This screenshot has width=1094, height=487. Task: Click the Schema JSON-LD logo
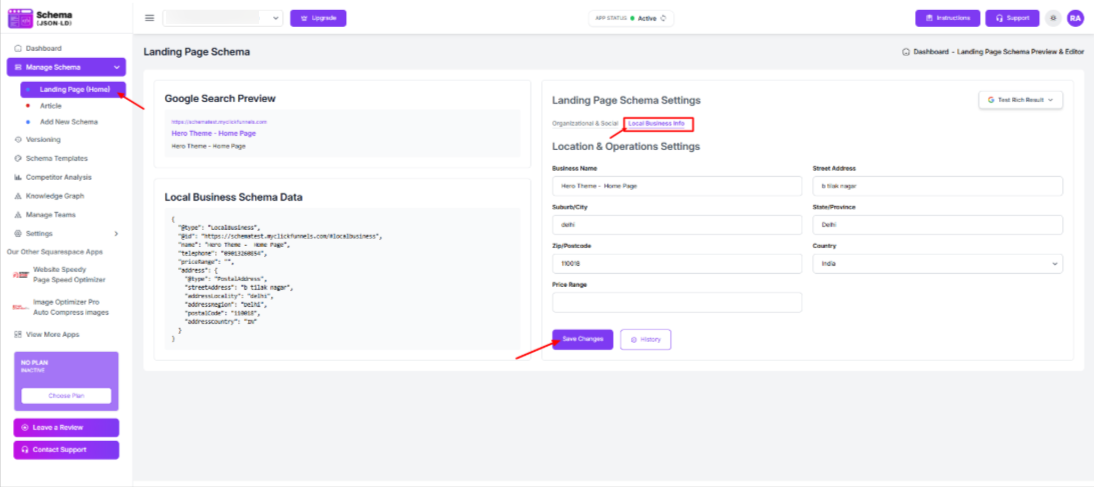[48, 18]
